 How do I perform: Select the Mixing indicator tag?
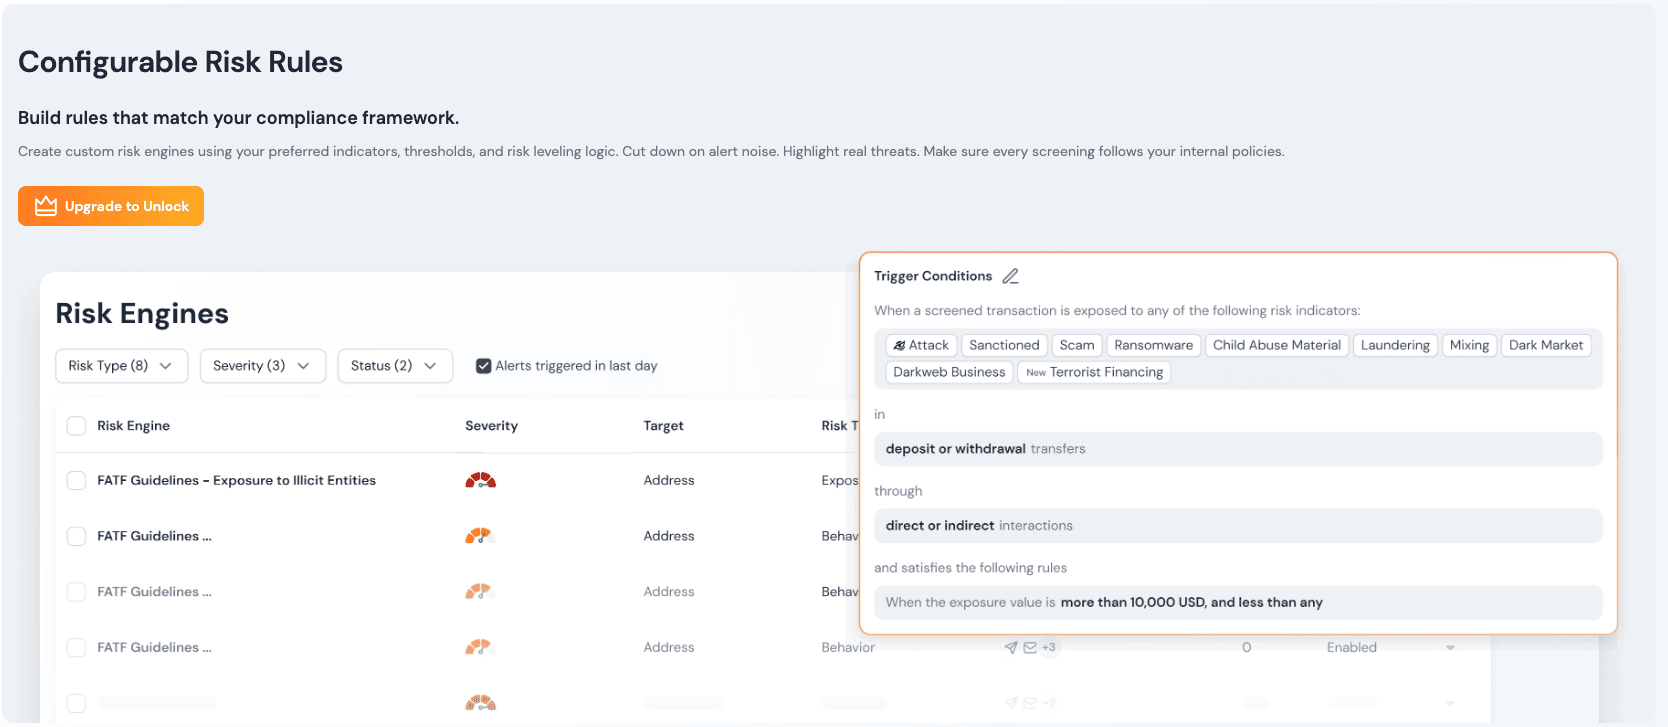coord(1469,345)
